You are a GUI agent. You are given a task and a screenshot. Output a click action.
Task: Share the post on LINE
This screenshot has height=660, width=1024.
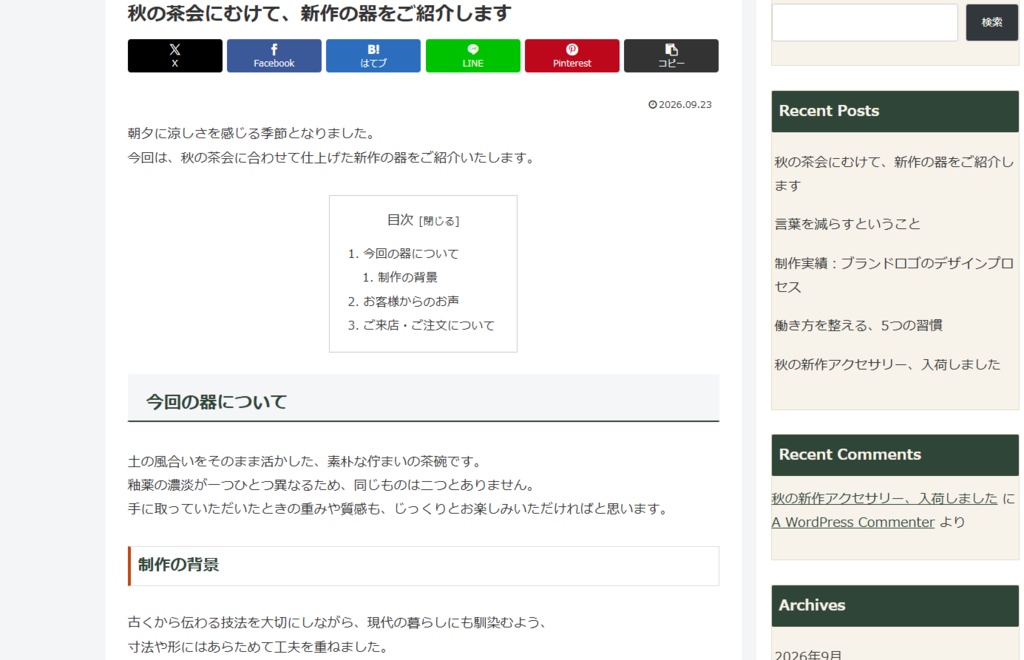473,55
